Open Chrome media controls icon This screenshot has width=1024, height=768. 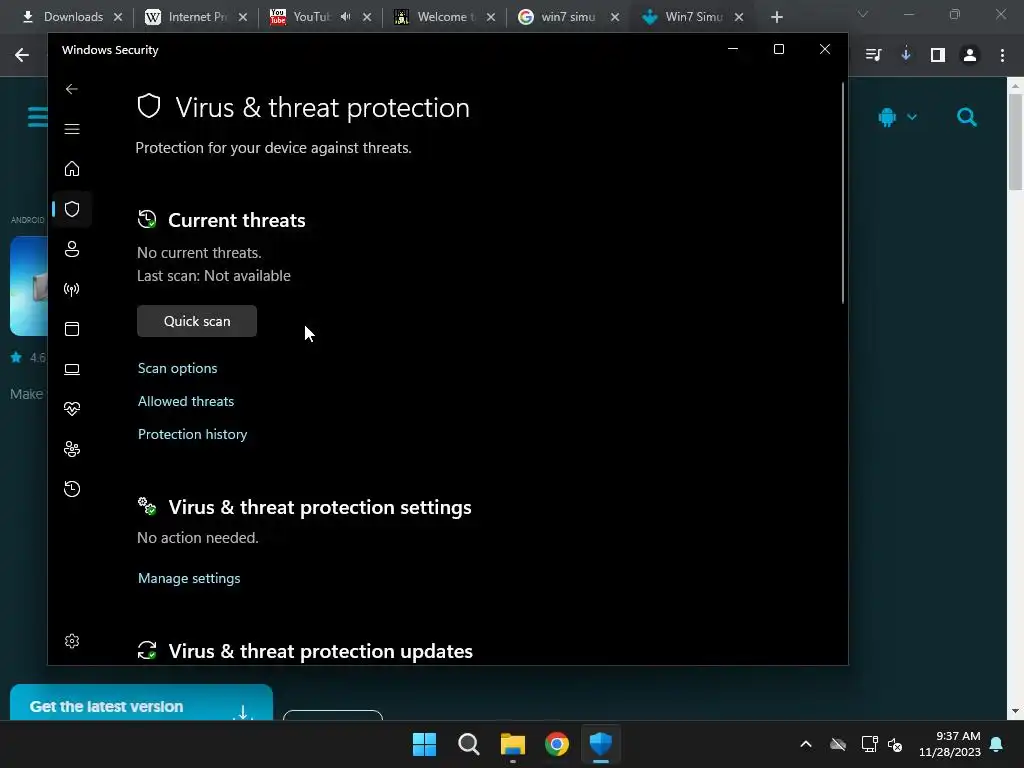(873, 55)
